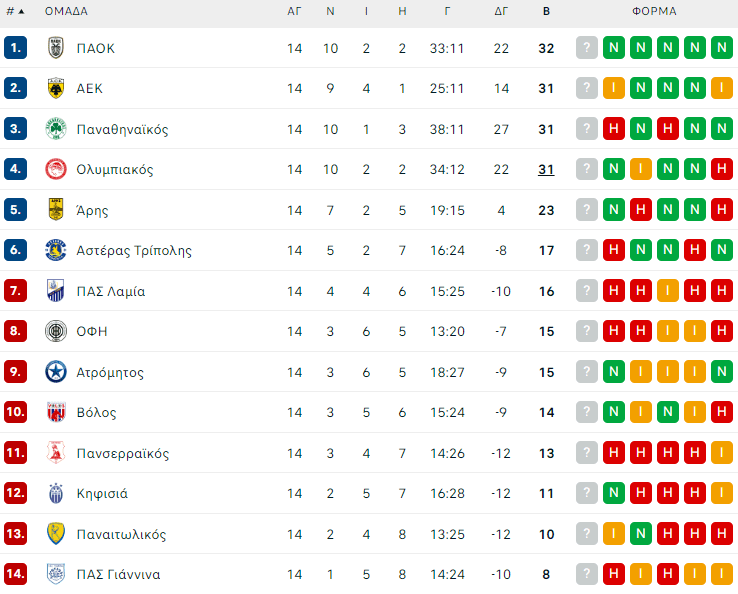Click the Παναιτωλικός yellow crest
Screen dimensions: 738x594
56,534
